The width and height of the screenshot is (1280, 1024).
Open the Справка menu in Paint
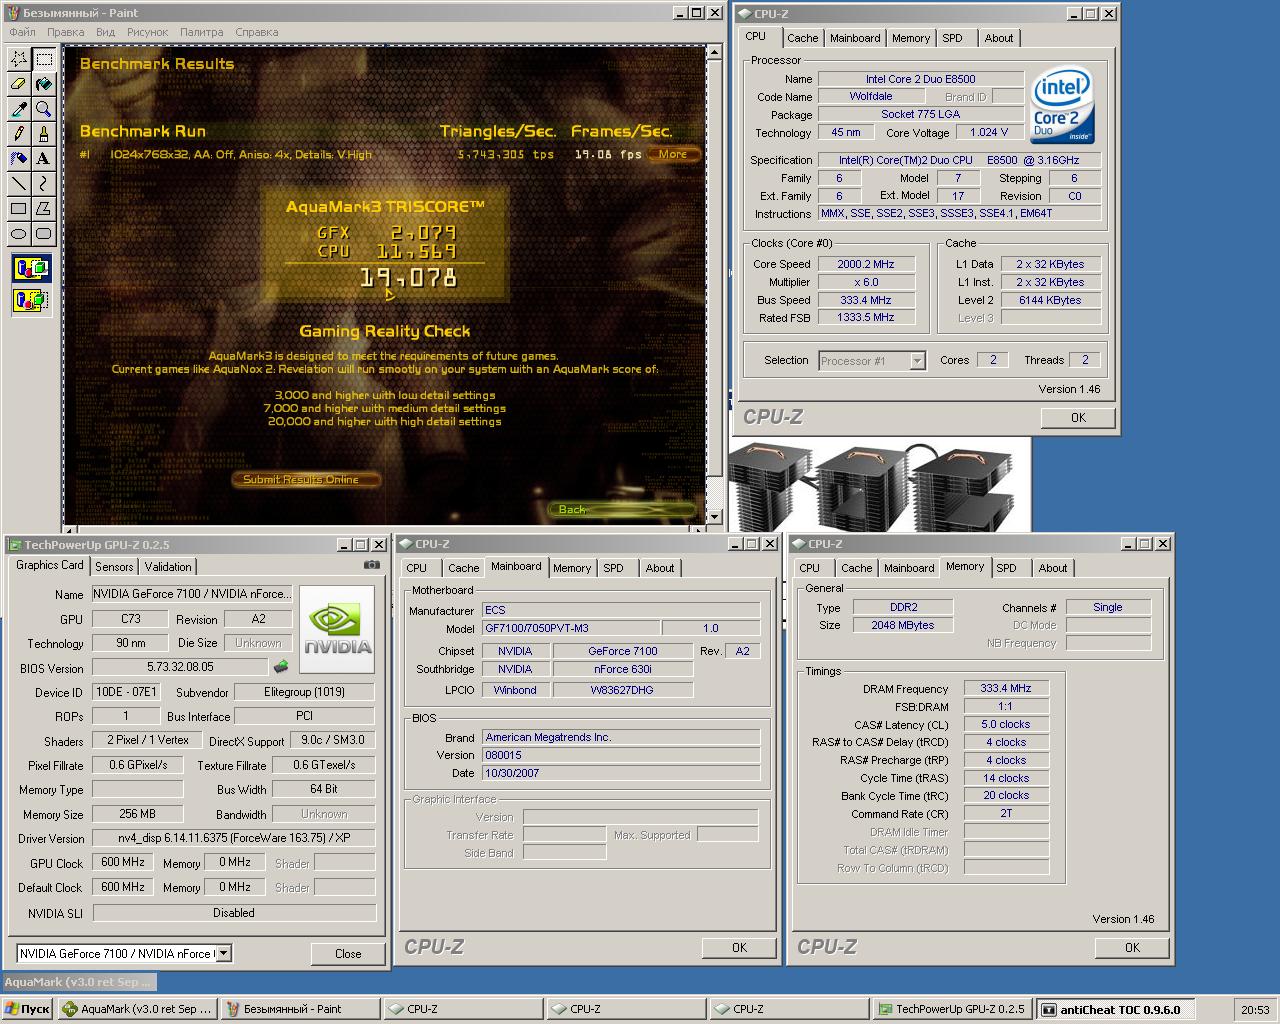(256, 32)
